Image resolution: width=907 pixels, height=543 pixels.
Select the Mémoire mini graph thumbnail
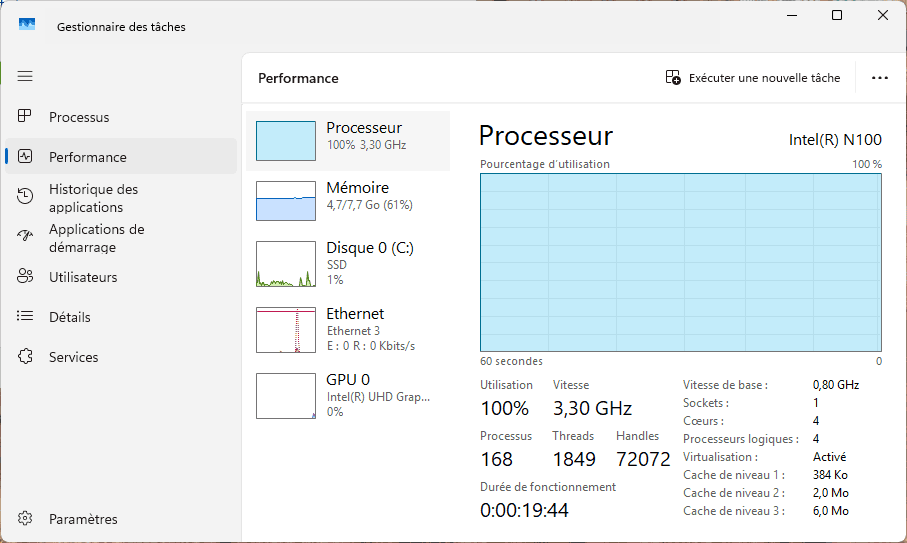tap(286, 201)
